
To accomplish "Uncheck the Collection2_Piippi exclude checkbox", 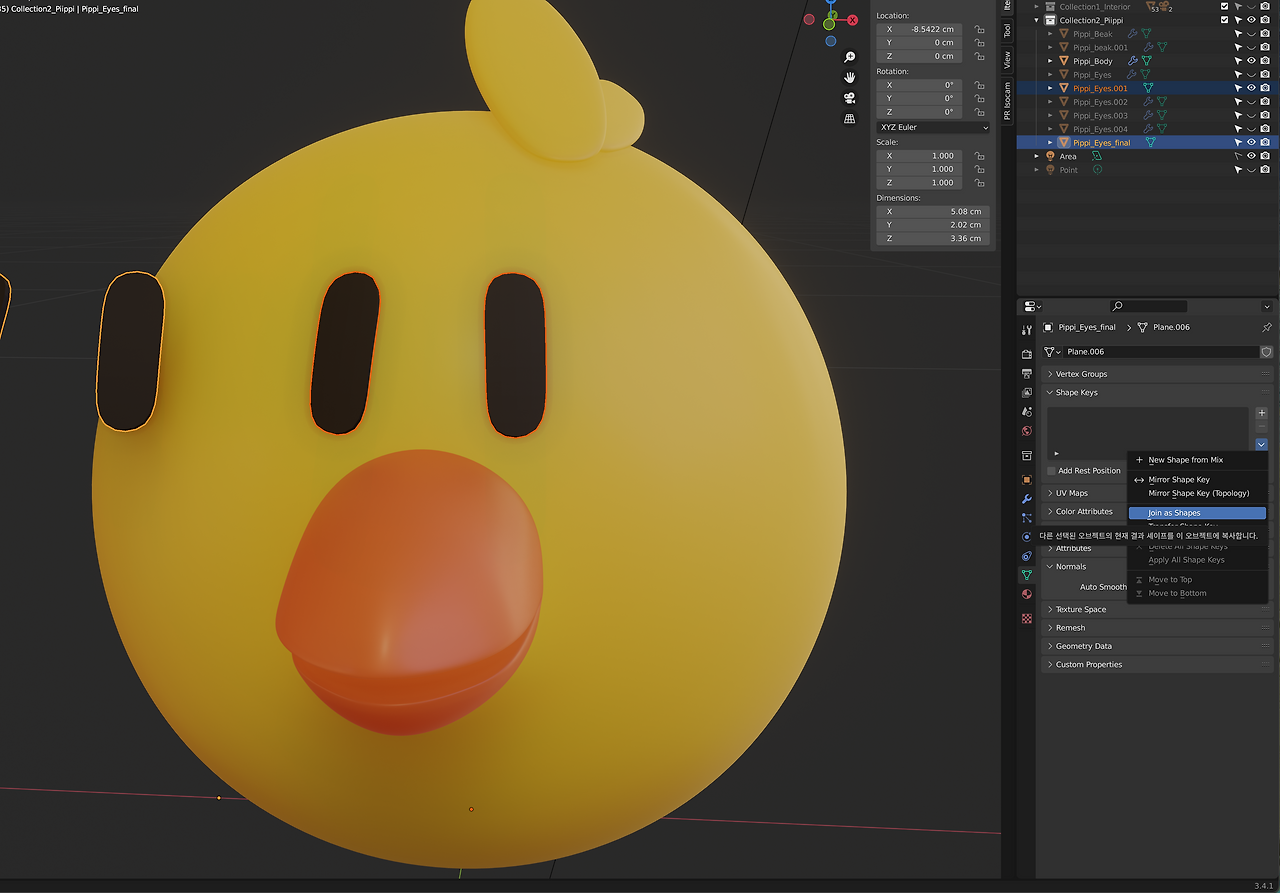I will tap(1224, 20).
